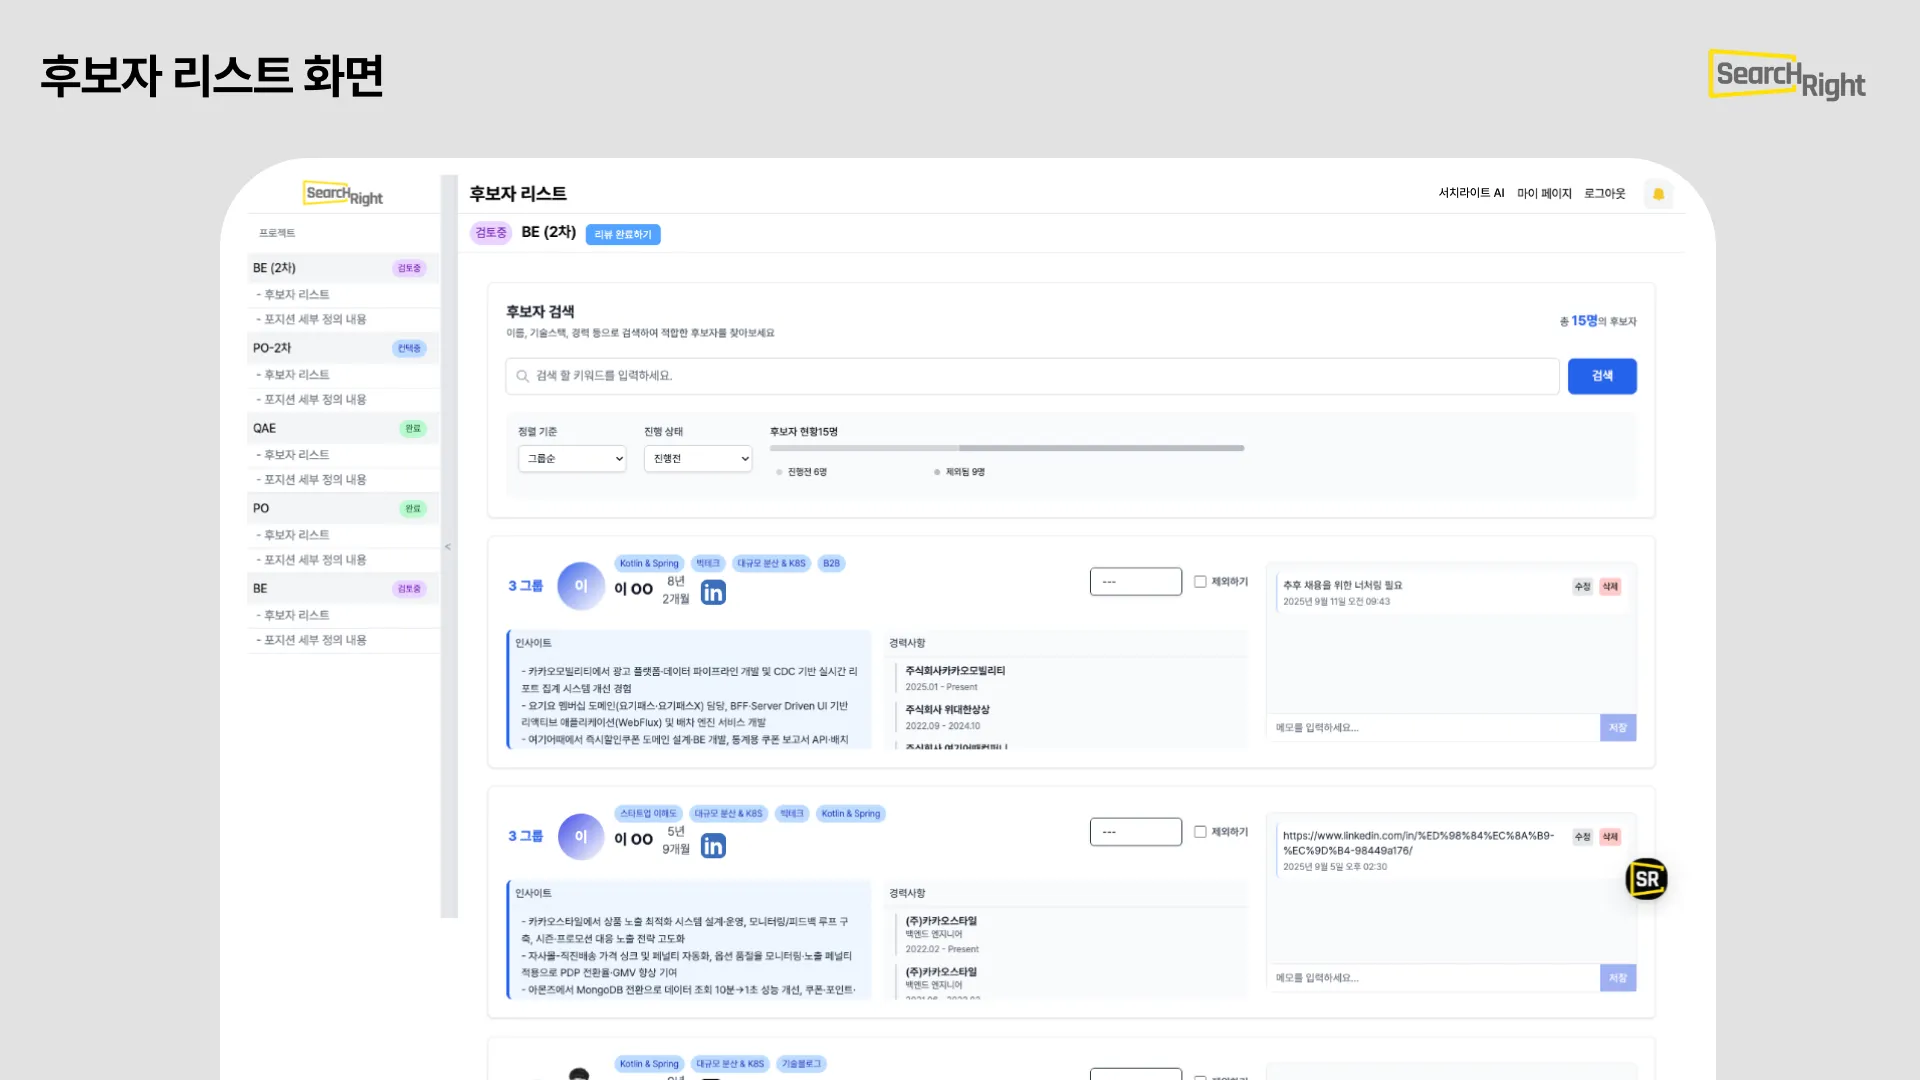The width and height of the screenshot is (1920, 1080).
Task: Select the PO-2차 project in the sidebar
Action: [x=272, y=348]
